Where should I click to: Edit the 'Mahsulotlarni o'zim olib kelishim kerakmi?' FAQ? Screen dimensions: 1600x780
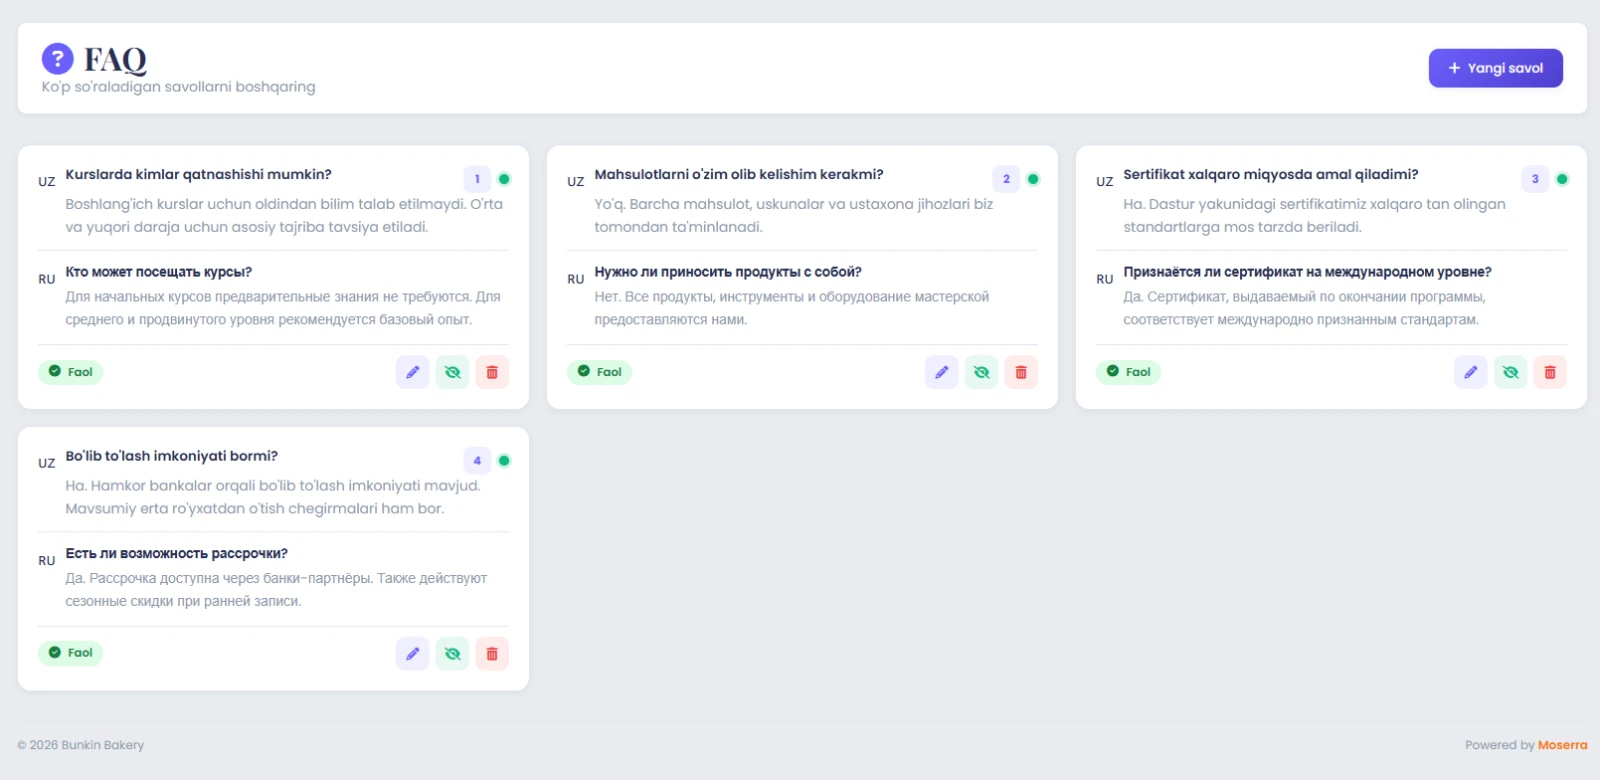[x=941, y=372]
